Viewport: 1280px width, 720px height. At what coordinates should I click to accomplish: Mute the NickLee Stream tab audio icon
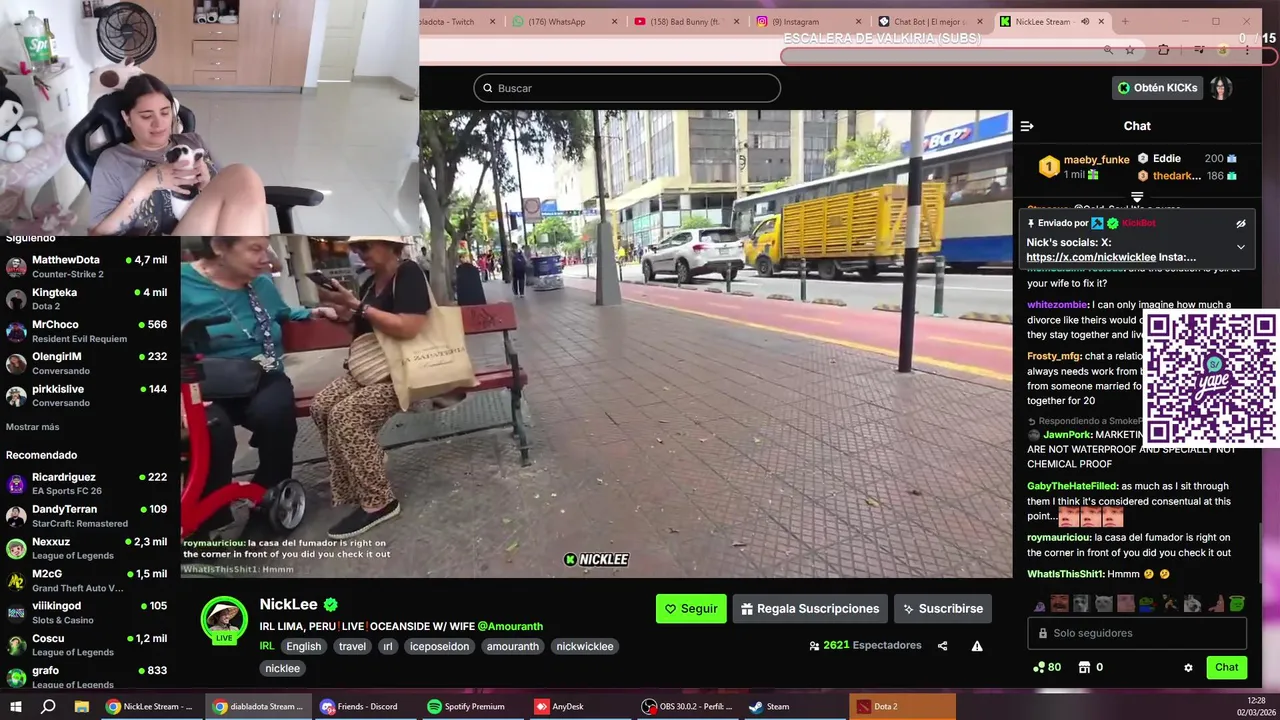click(1085, 21)
